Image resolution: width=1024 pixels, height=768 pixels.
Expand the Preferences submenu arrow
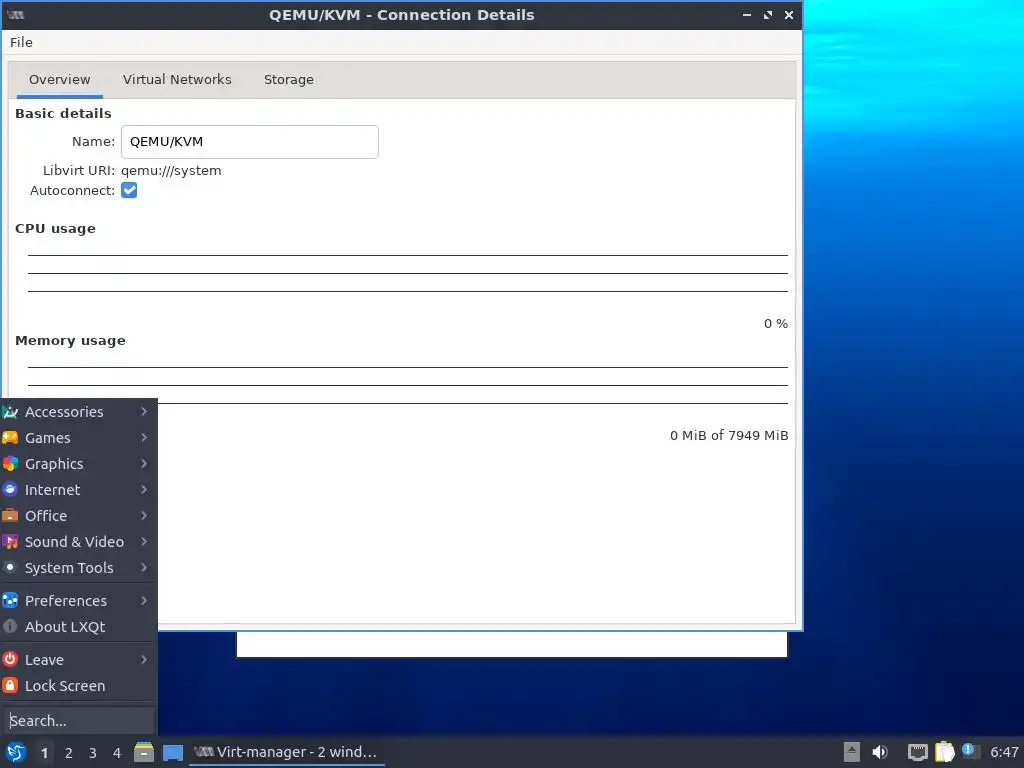[x=144, y=600]
